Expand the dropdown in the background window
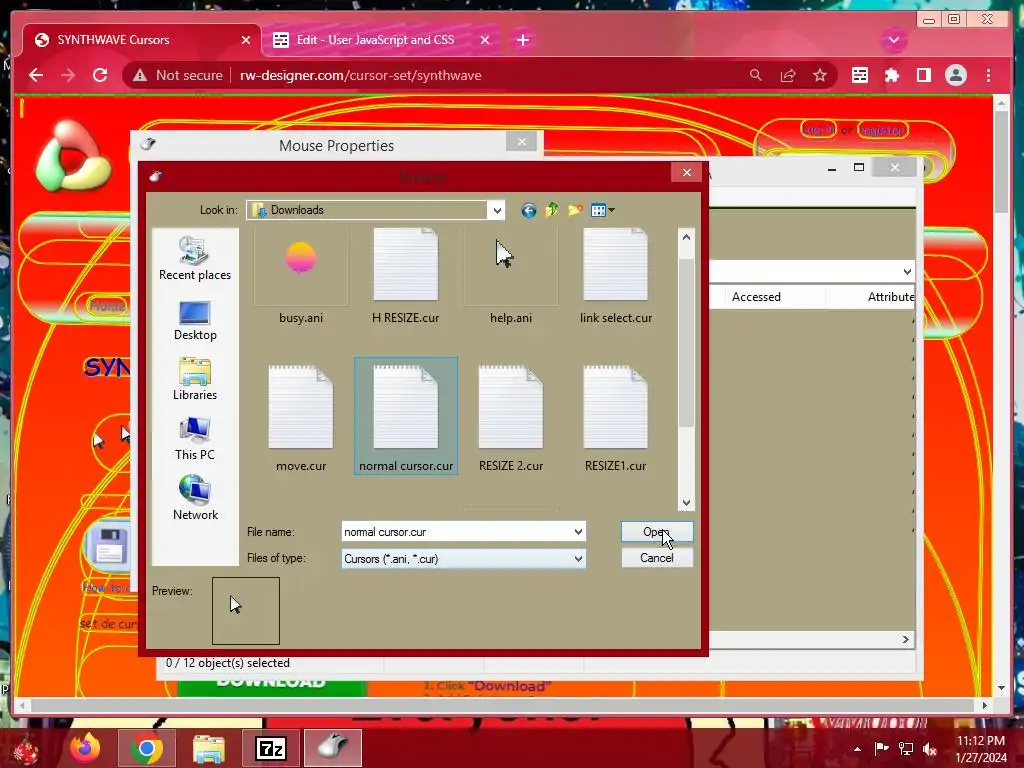The height and width of the screenshot is (768, 1024). point(907,271)
